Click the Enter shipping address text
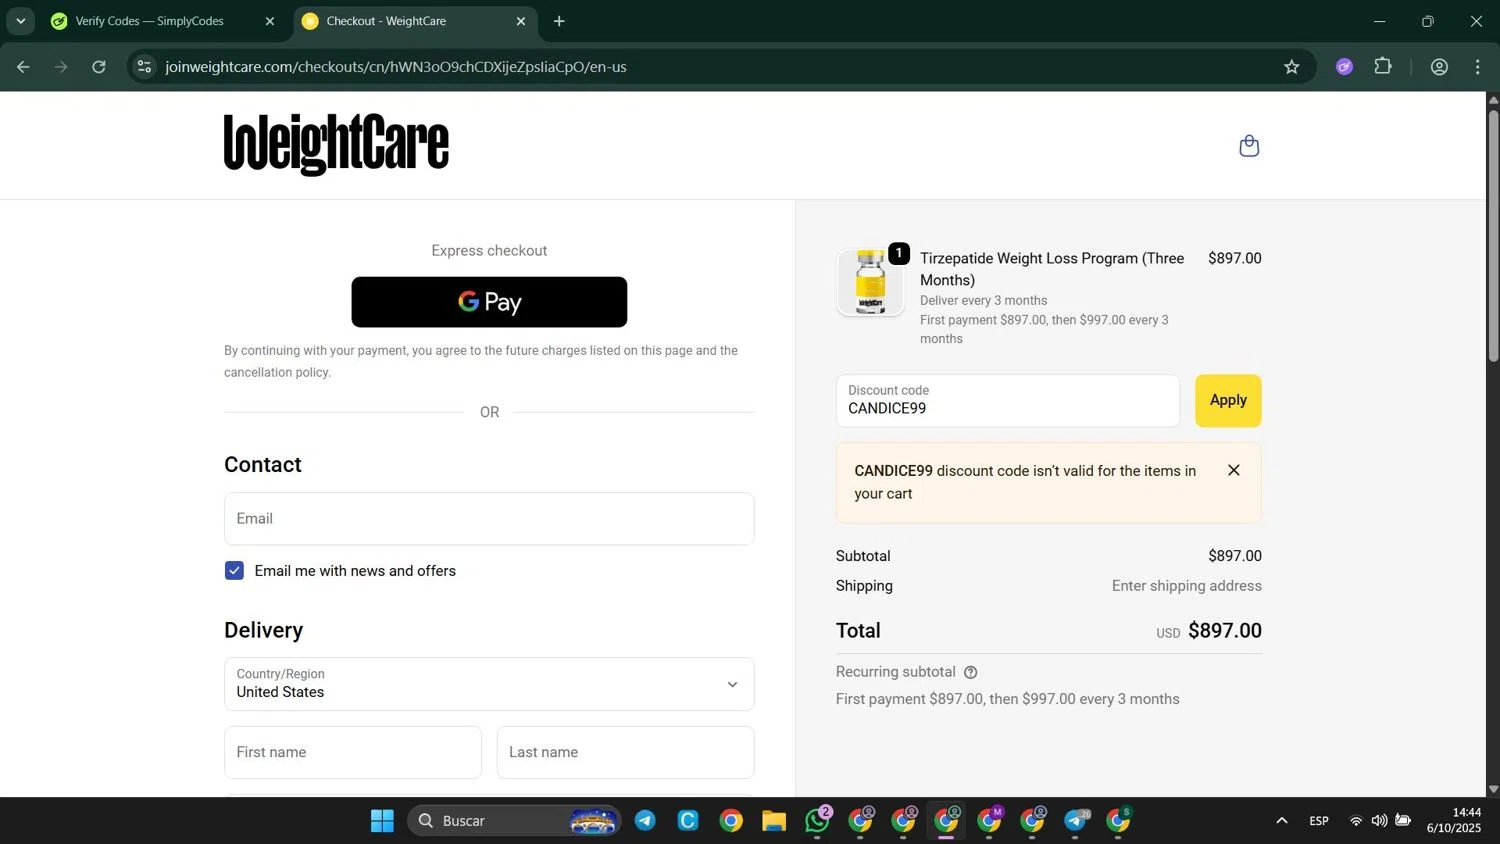1500x844 pixels. pyautogui.click(x=1187, y=586)
